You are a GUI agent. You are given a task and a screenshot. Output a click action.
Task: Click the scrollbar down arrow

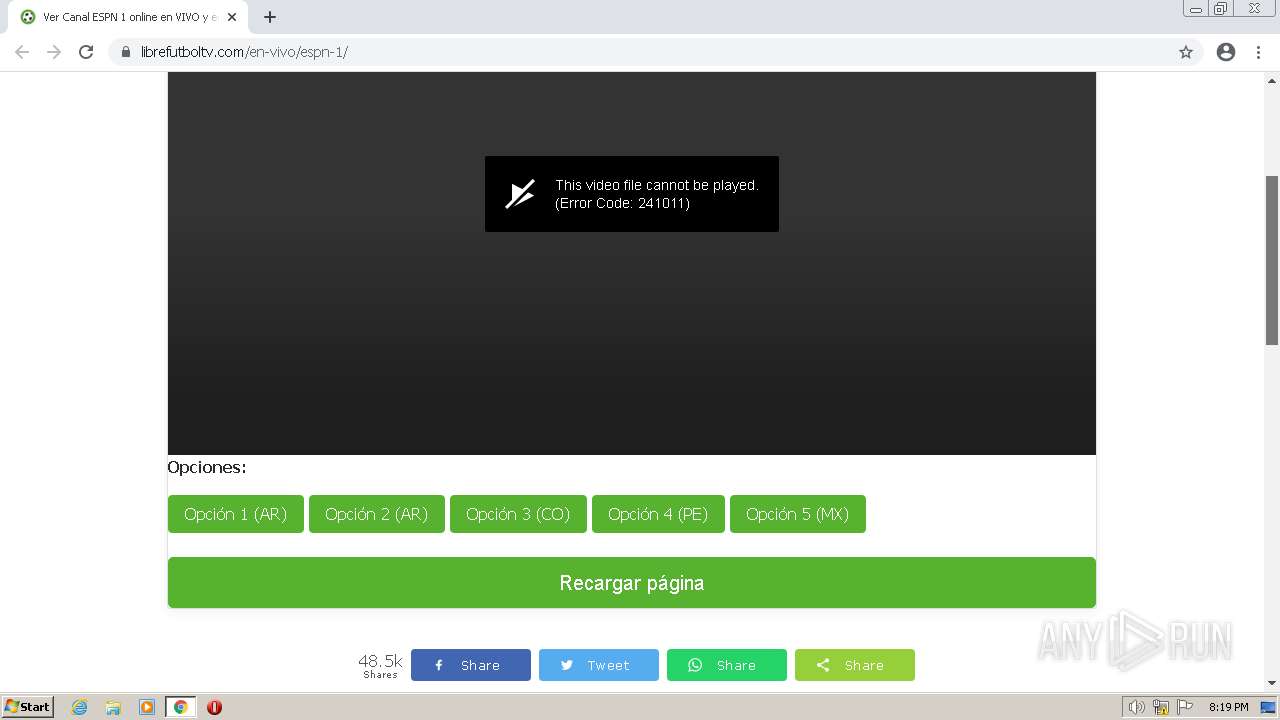1272,683
